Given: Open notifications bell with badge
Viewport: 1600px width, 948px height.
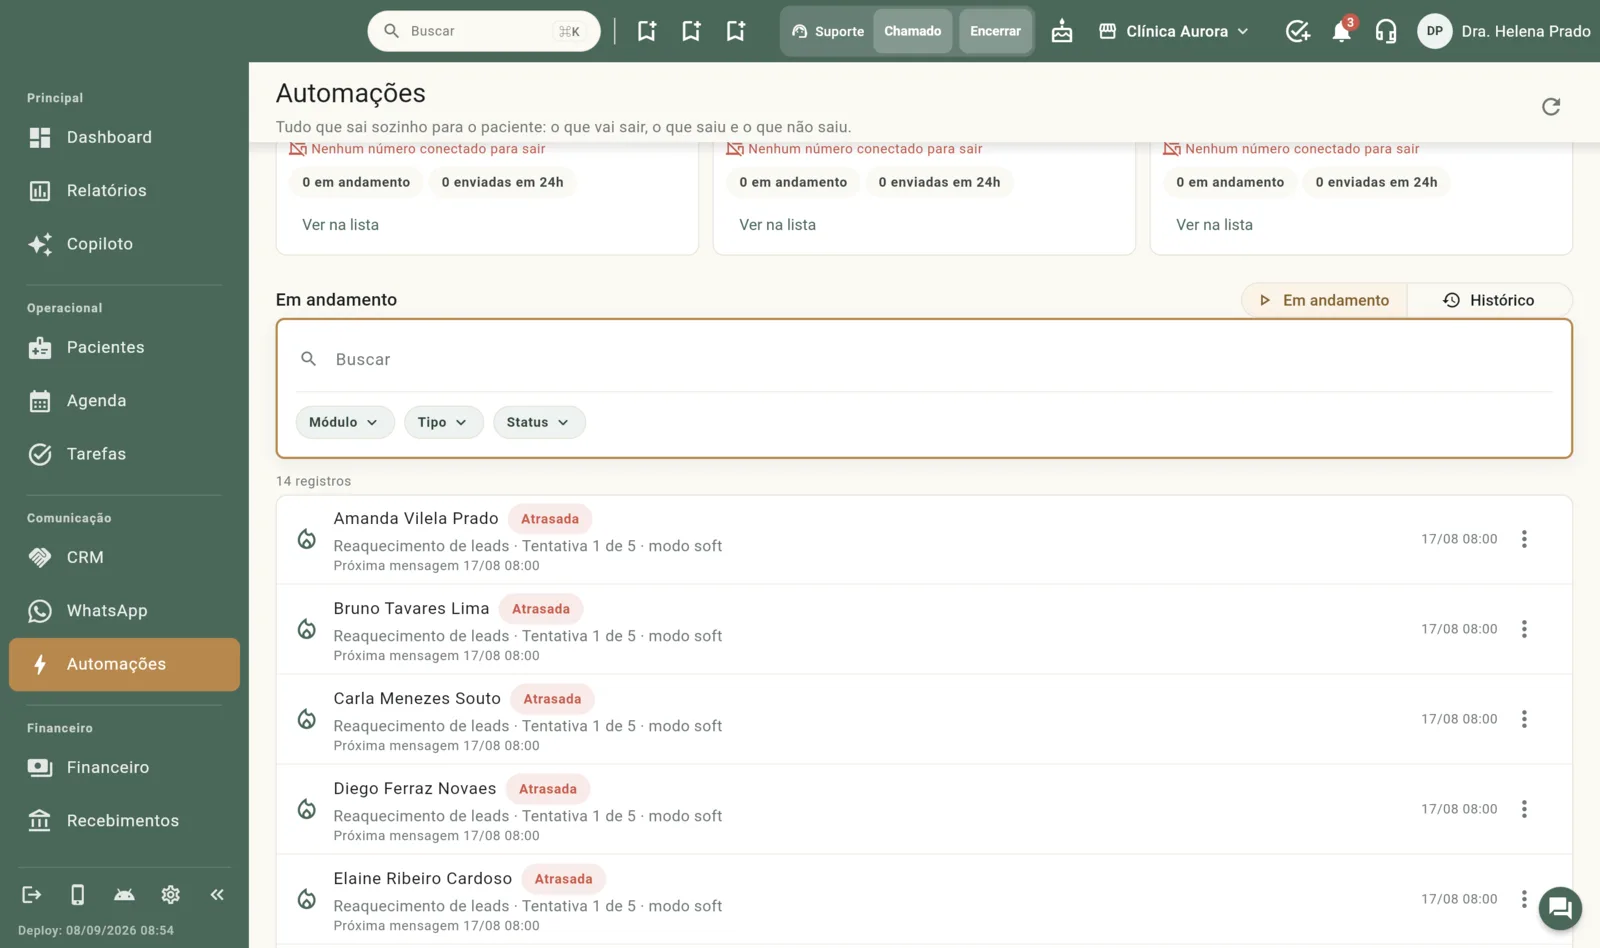Looking at the screenshot, I should click(x=1342, y=31).
